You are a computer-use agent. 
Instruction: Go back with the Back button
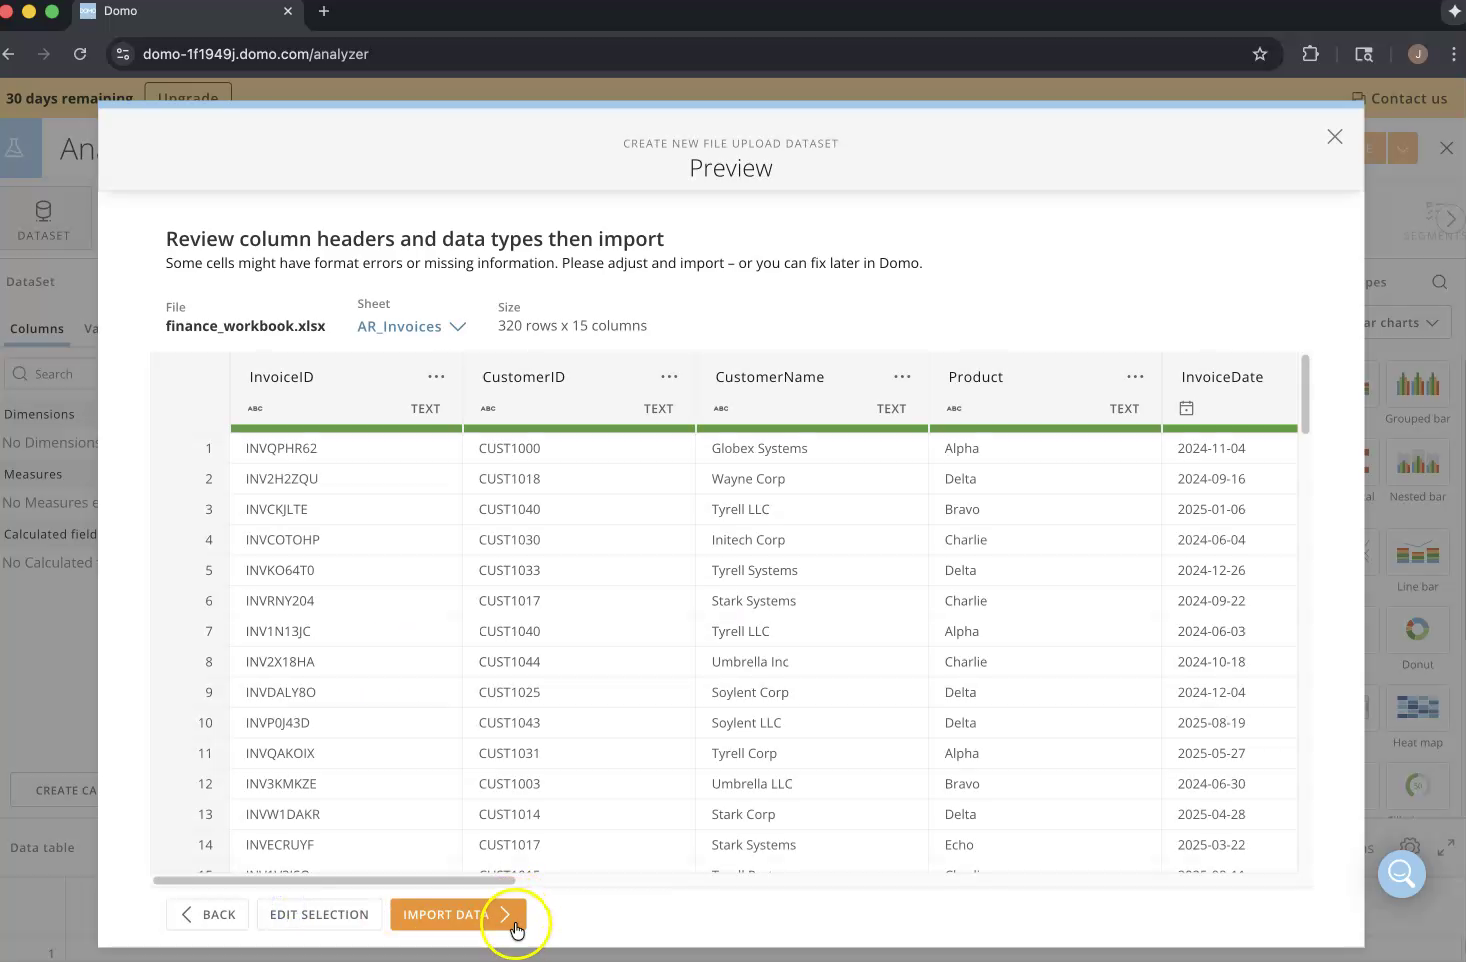tap(207, 914)
